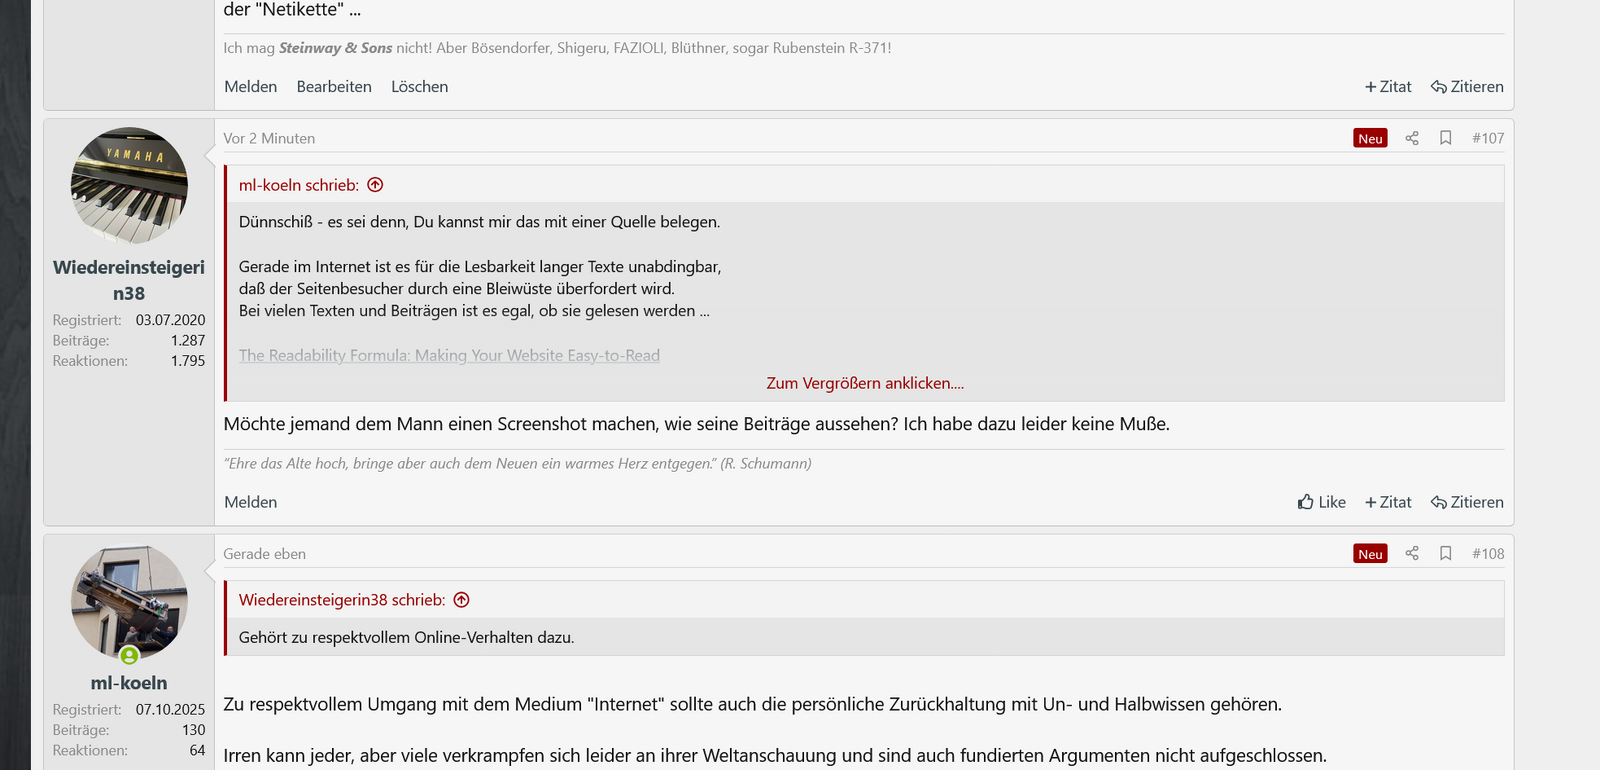Open The Readability Formula link in quote
Image resolution: width=1600 pixels, height=770 pixels.
click(x=449, y=355)
